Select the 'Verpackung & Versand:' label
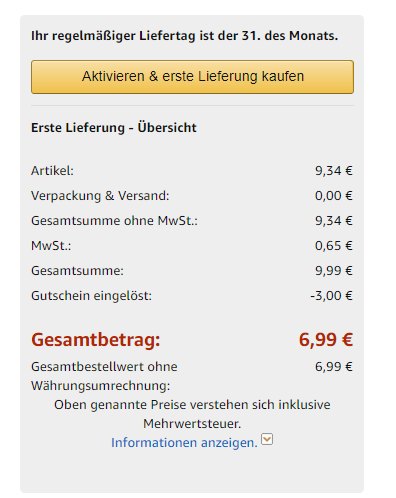Viewport: 396px width, 498px height. click(x=100, y=196)
